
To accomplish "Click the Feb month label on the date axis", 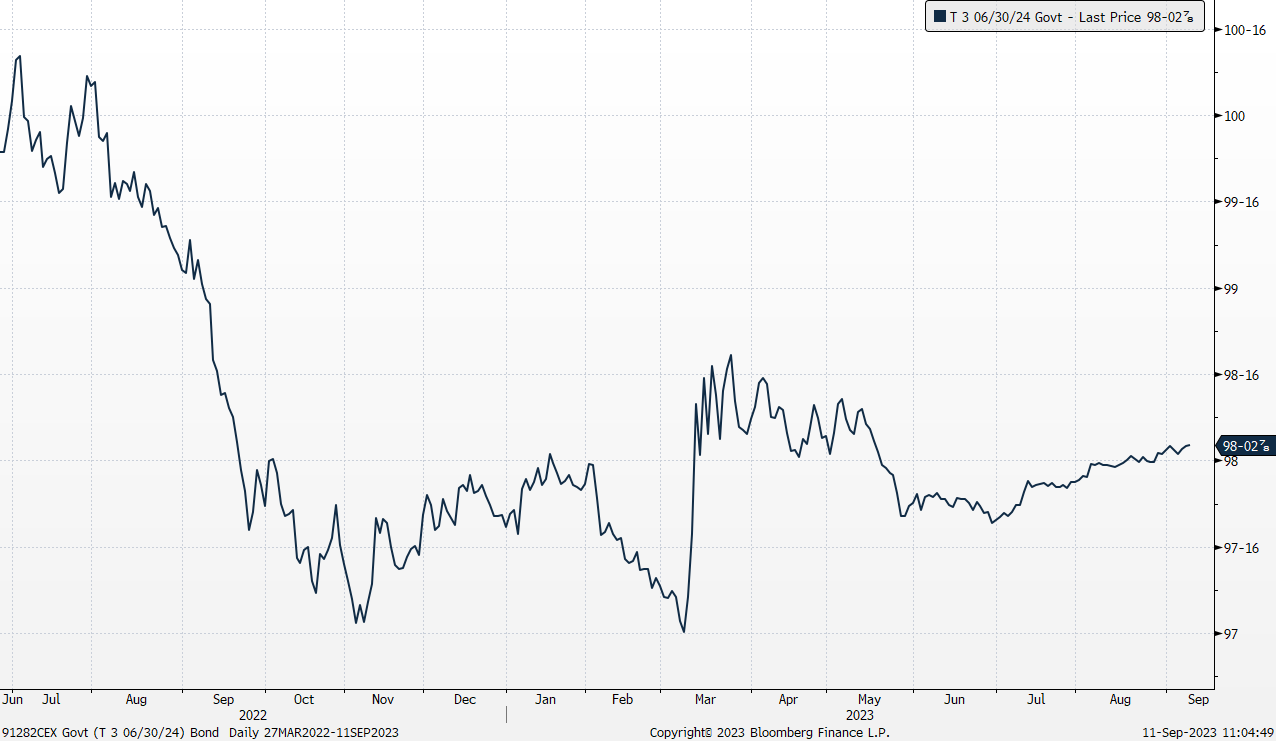I will pos(622,700).
